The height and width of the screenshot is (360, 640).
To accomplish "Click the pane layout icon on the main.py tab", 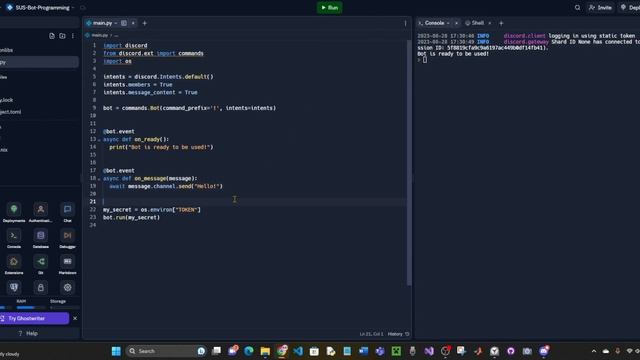I will tap(124, 23).
